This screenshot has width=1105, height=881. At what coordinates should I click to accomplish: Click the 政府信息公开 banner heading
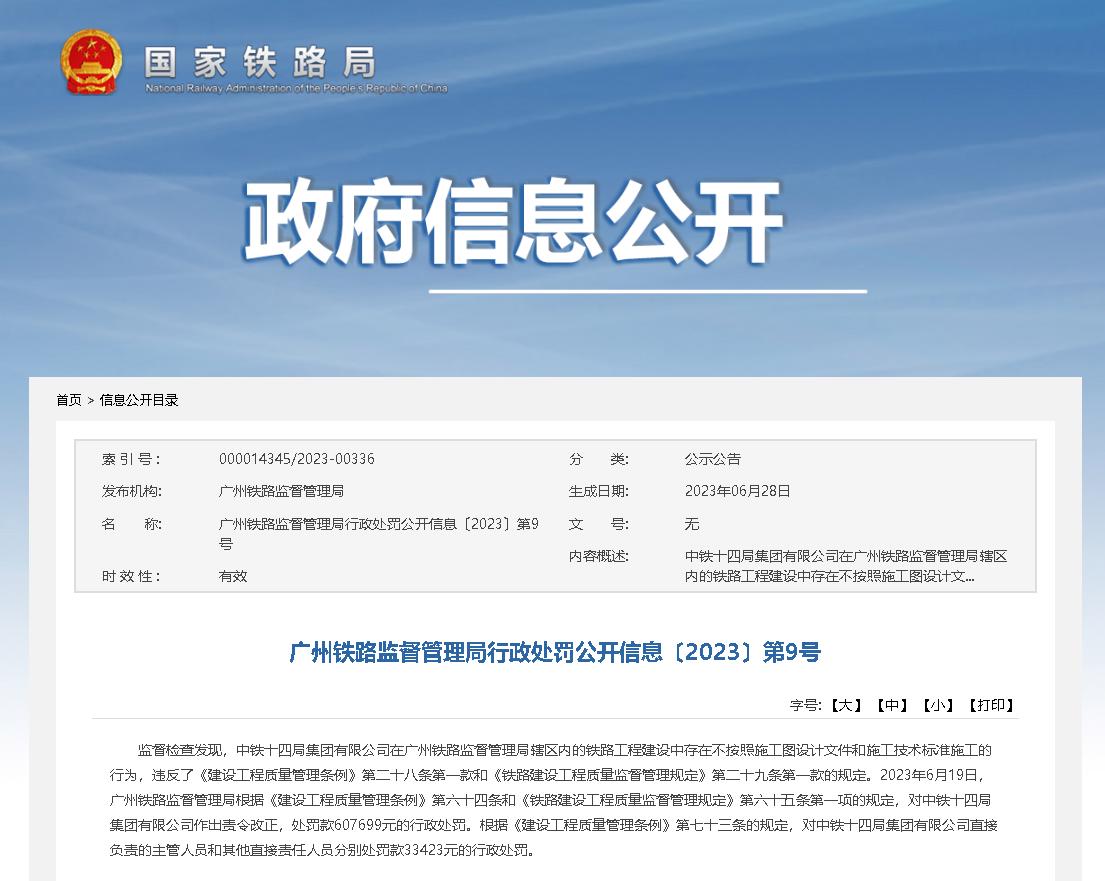click(x=518, y=218)
